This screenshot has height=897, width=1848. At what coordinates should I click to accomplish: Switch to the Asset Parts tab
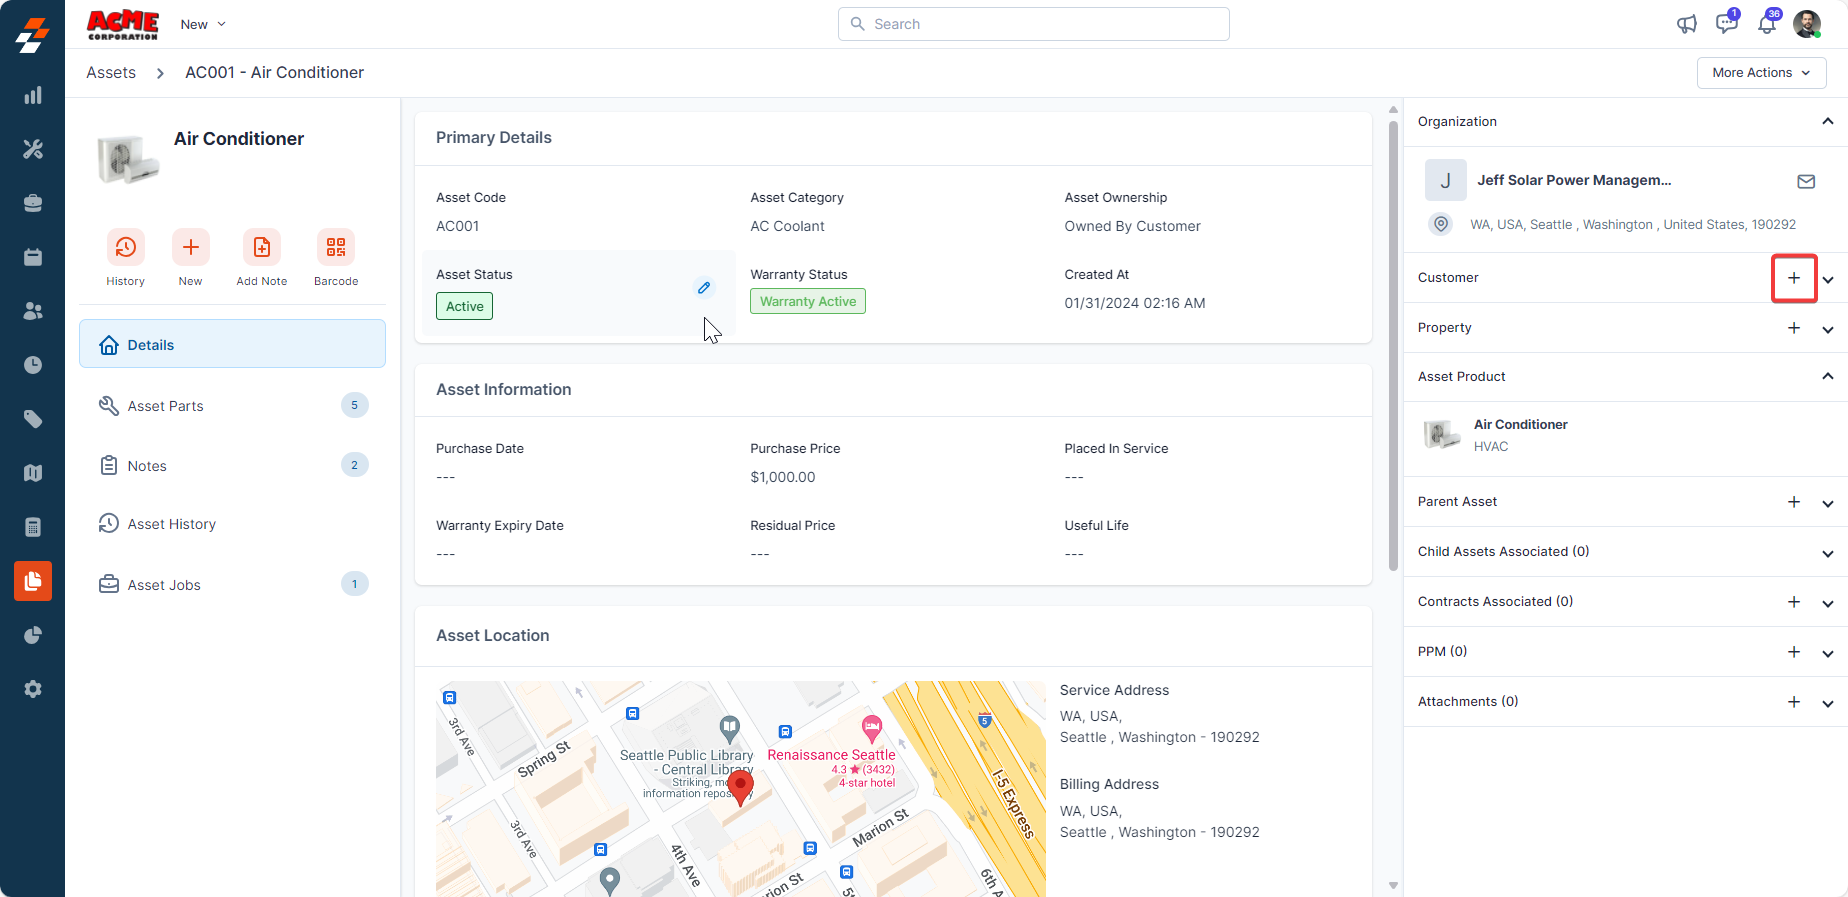pyautogui.click(x=166, y=406)
